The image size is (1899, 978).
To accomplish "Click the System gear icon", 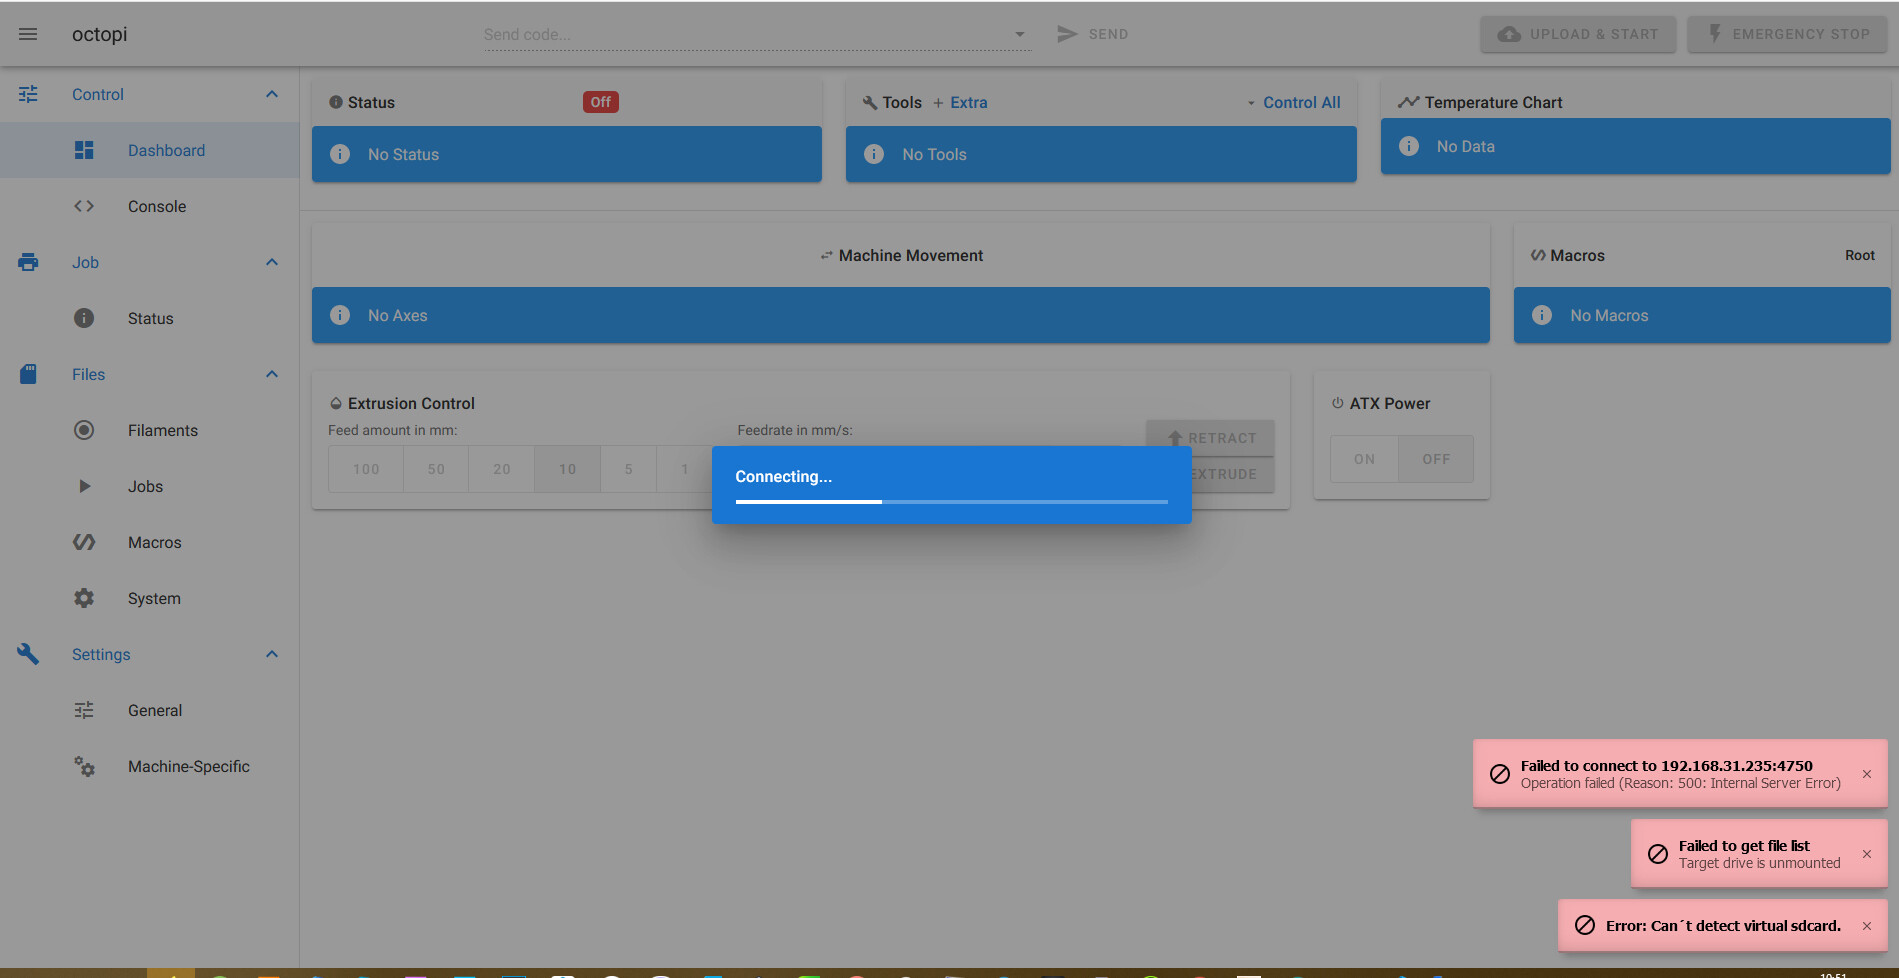I will [x=84, y=598].
